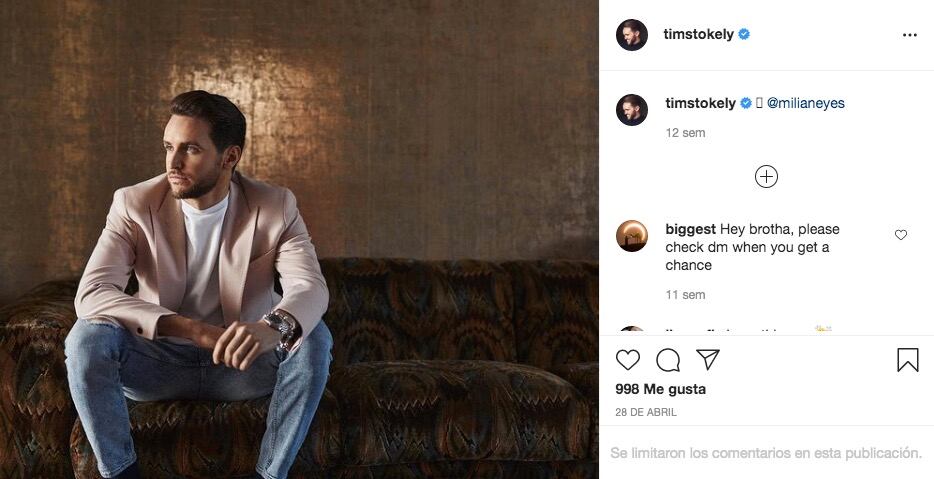Click the comment's 11 sem timestamp
This screenshot has height=479, width=934.
tap(685, 295)
